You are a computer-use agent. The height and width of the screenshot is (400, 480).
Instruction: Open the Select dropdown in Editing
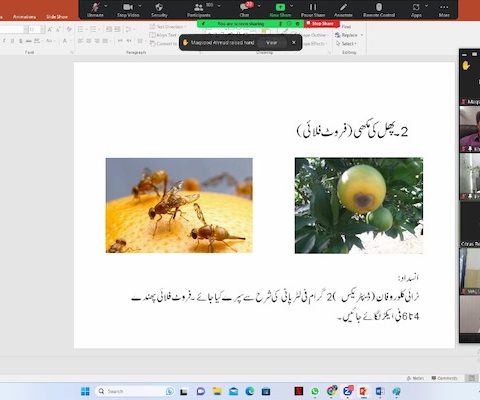point(346,44)
